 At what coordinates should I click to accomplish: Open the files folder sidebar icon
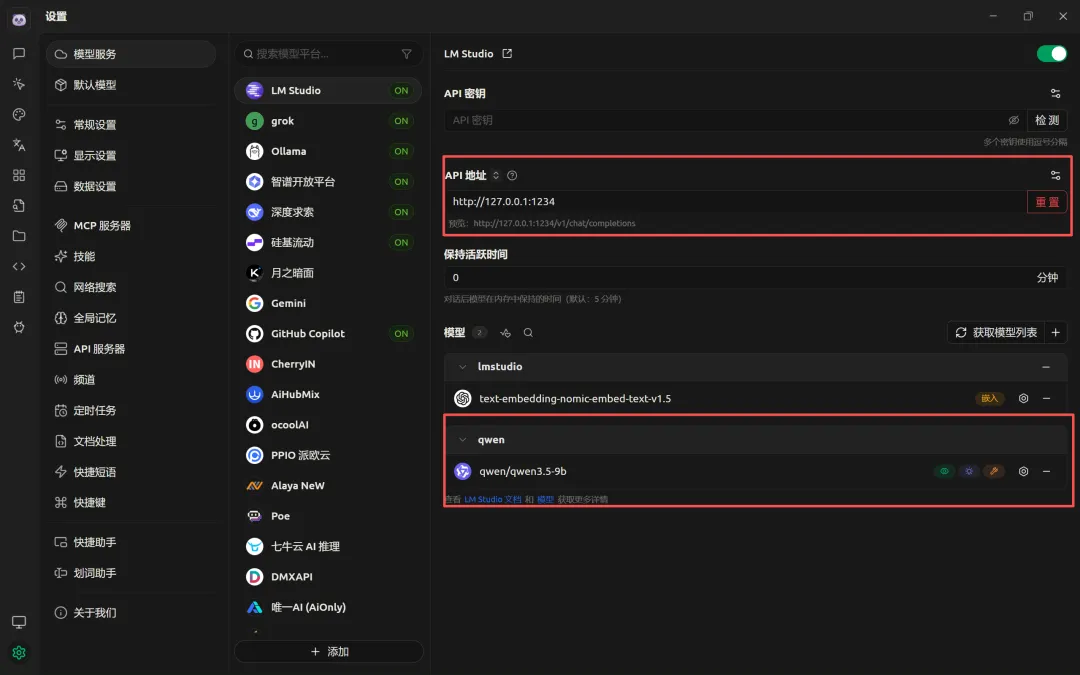pyautogui.click(x=19, y=236)
